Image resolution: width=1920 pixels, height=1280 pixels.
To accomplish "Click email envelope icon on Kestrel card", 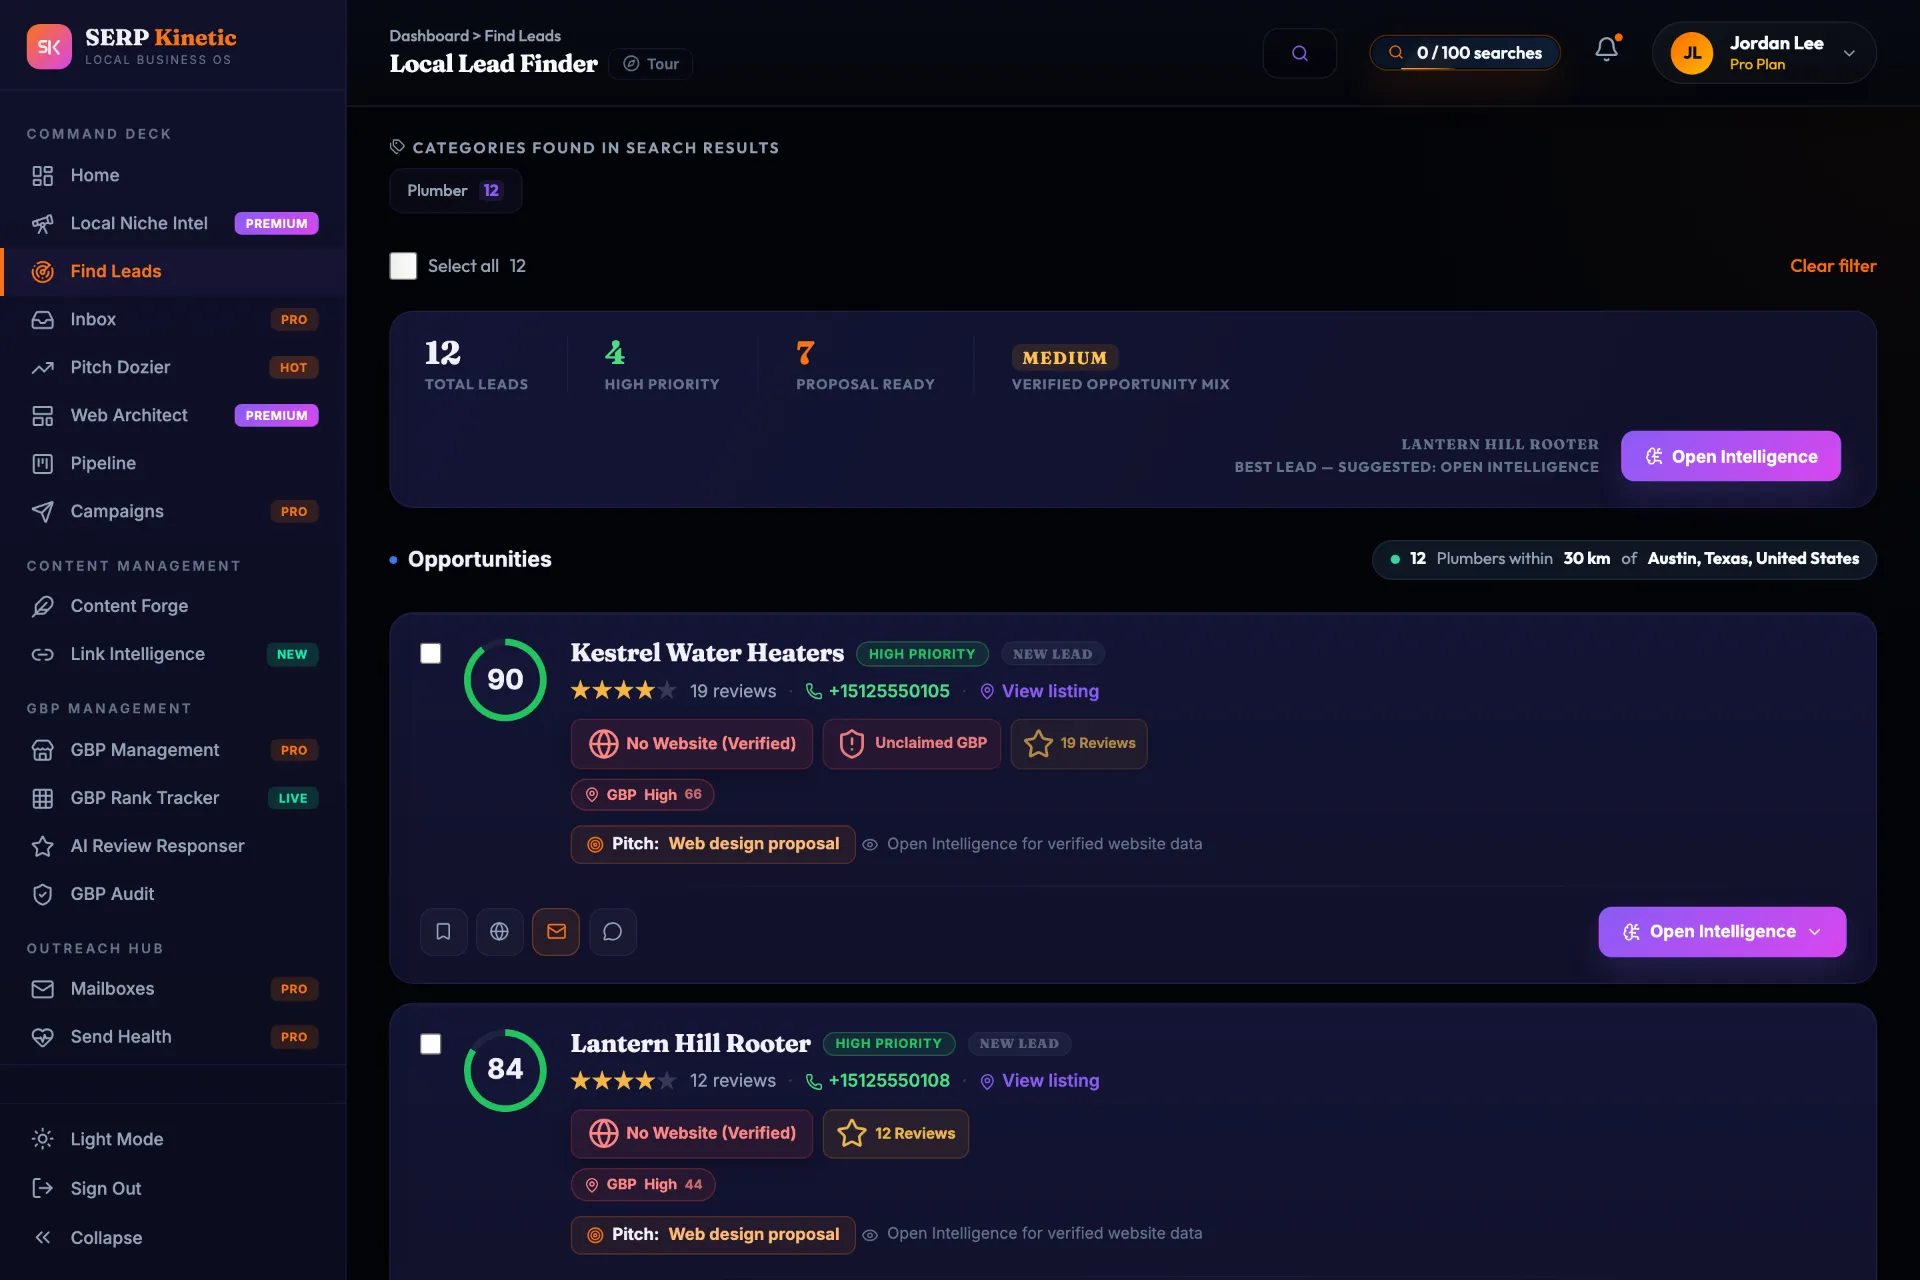I will tap(556, 931).
